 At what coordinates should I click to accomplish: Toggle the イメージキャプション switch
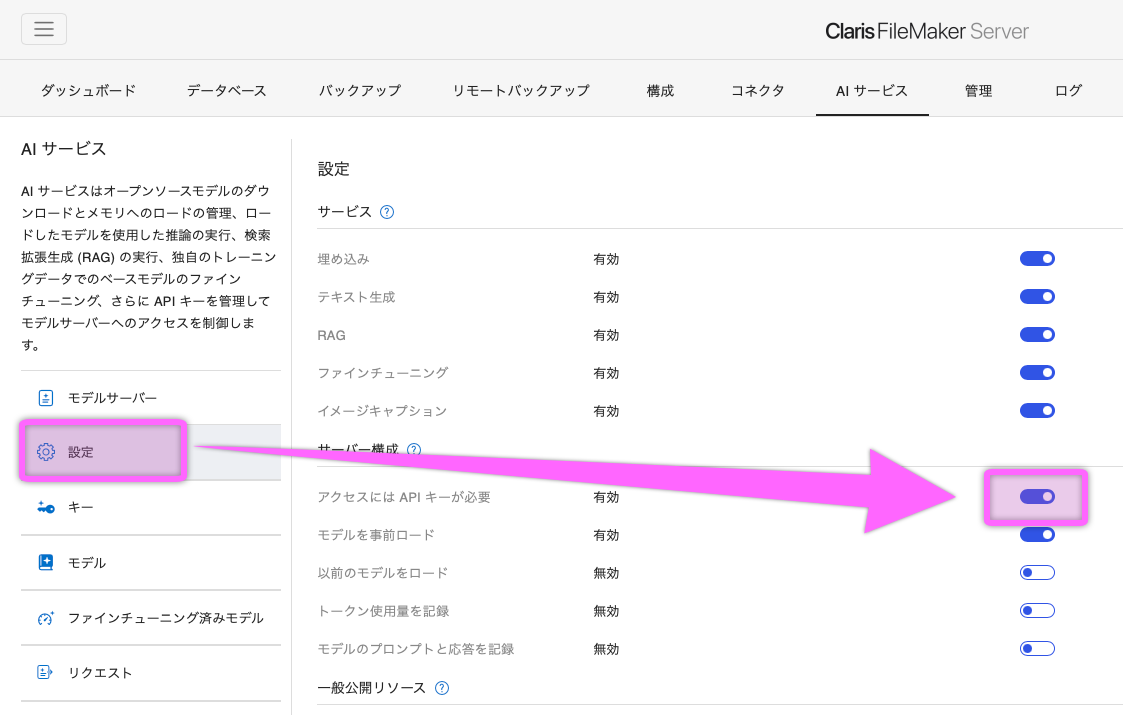click(1037, 411)
